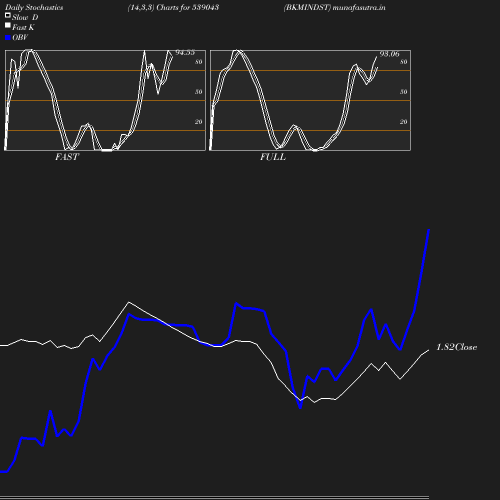Click the 'Fast K' legend label
Viewport: 500px width, 500px height.
point(23,27)
